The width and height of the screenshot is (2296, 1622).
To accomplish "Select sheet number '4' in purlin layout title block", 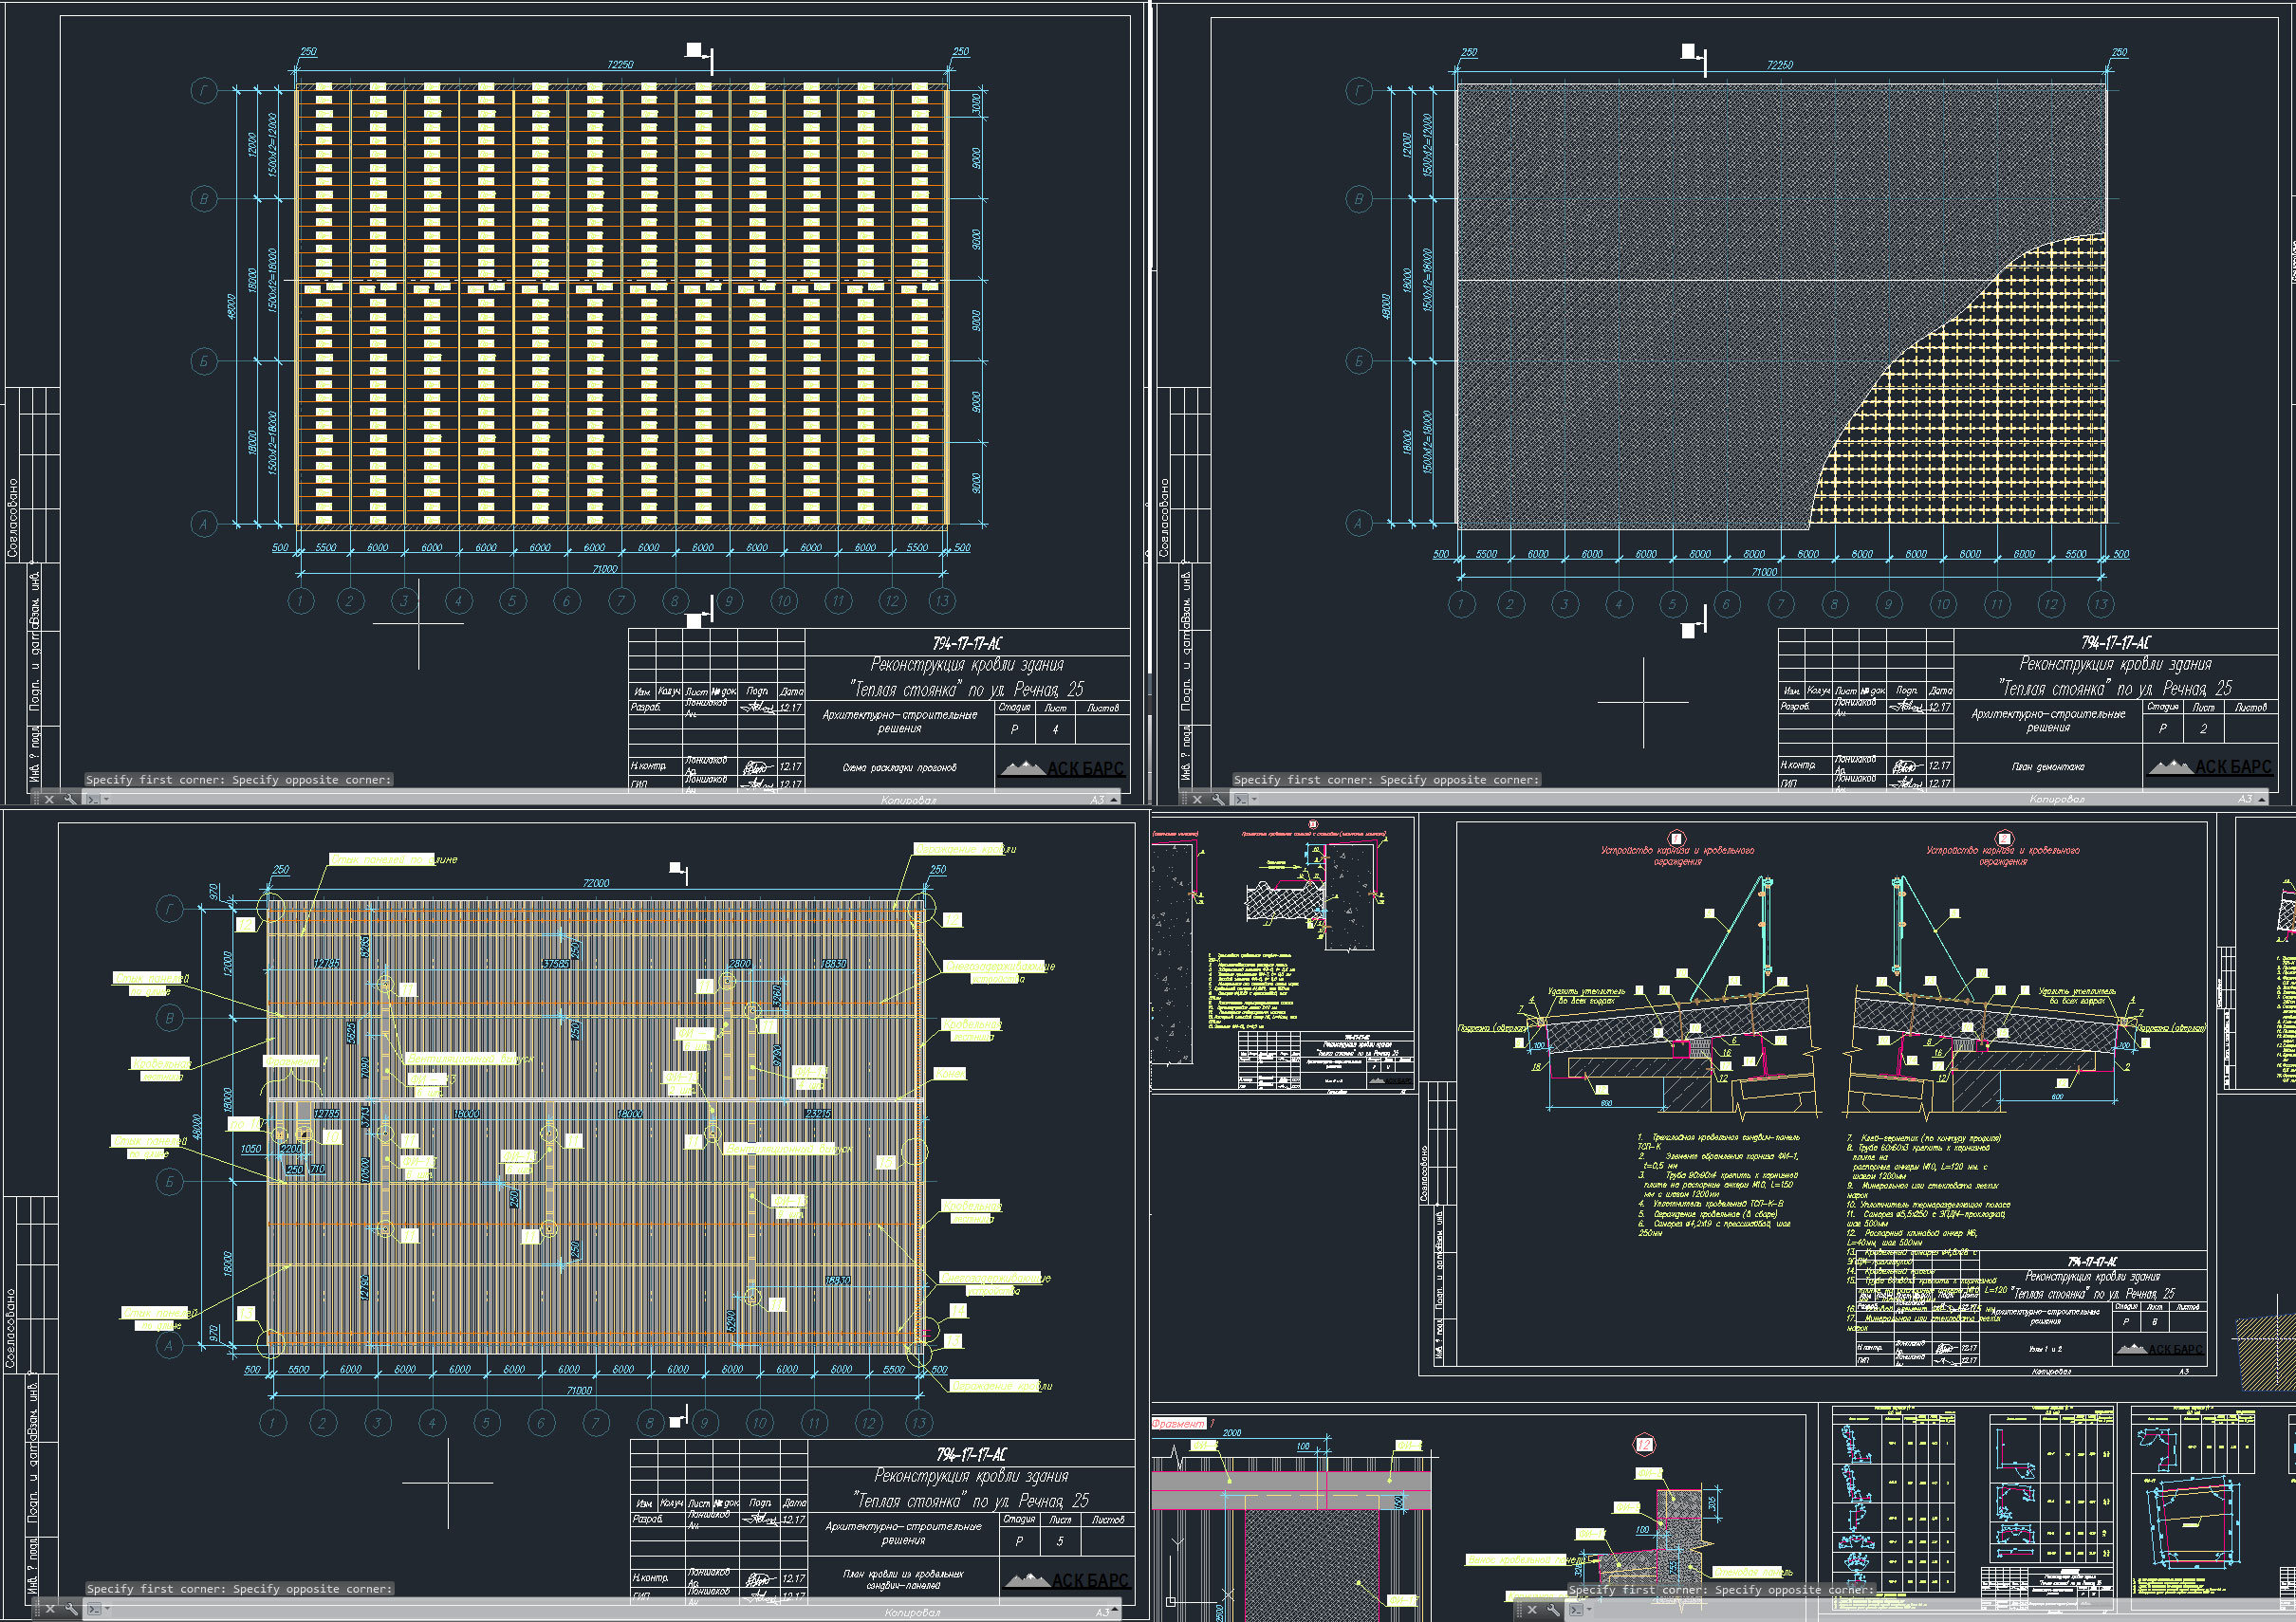I will 1055,730.
